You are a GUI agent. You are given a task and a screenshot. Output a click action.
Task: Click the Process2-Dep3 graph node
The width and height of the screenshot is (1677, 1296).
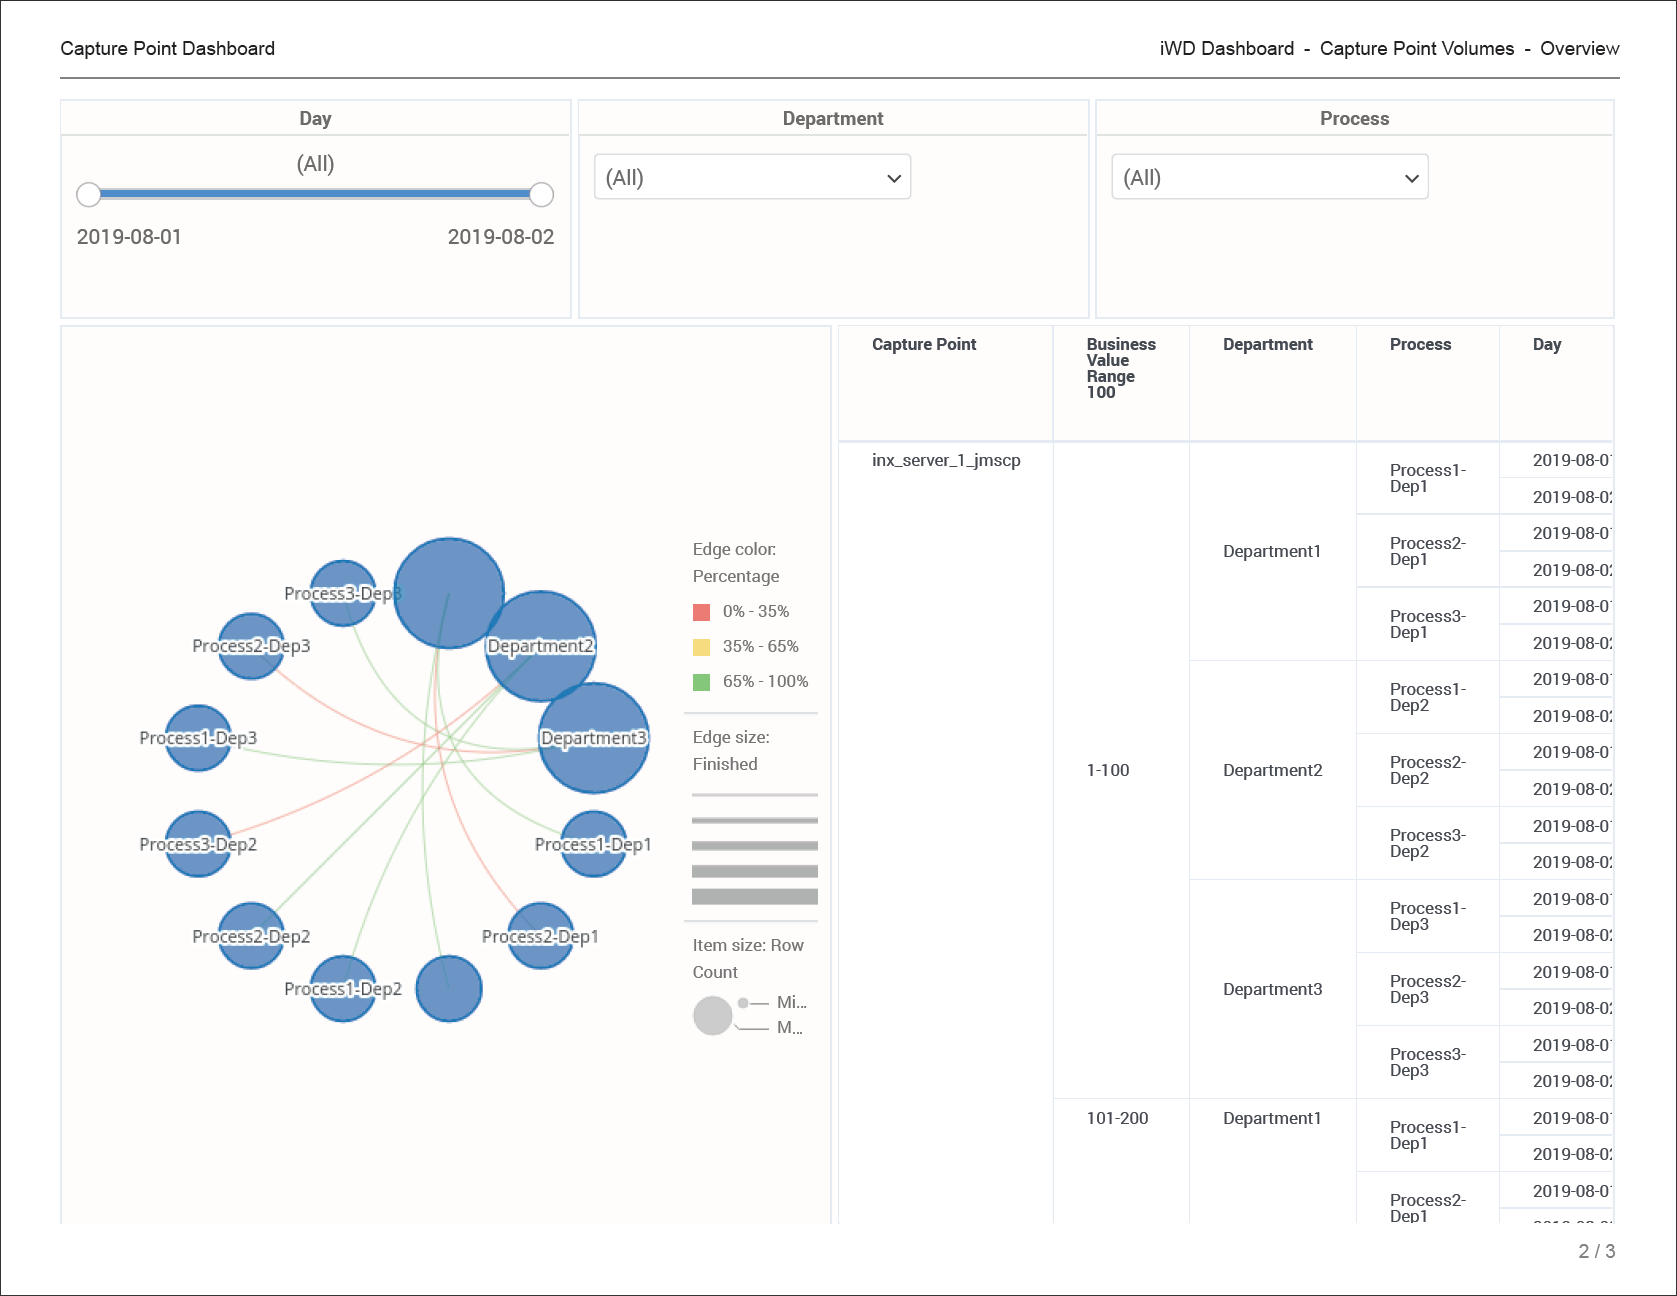251,646
